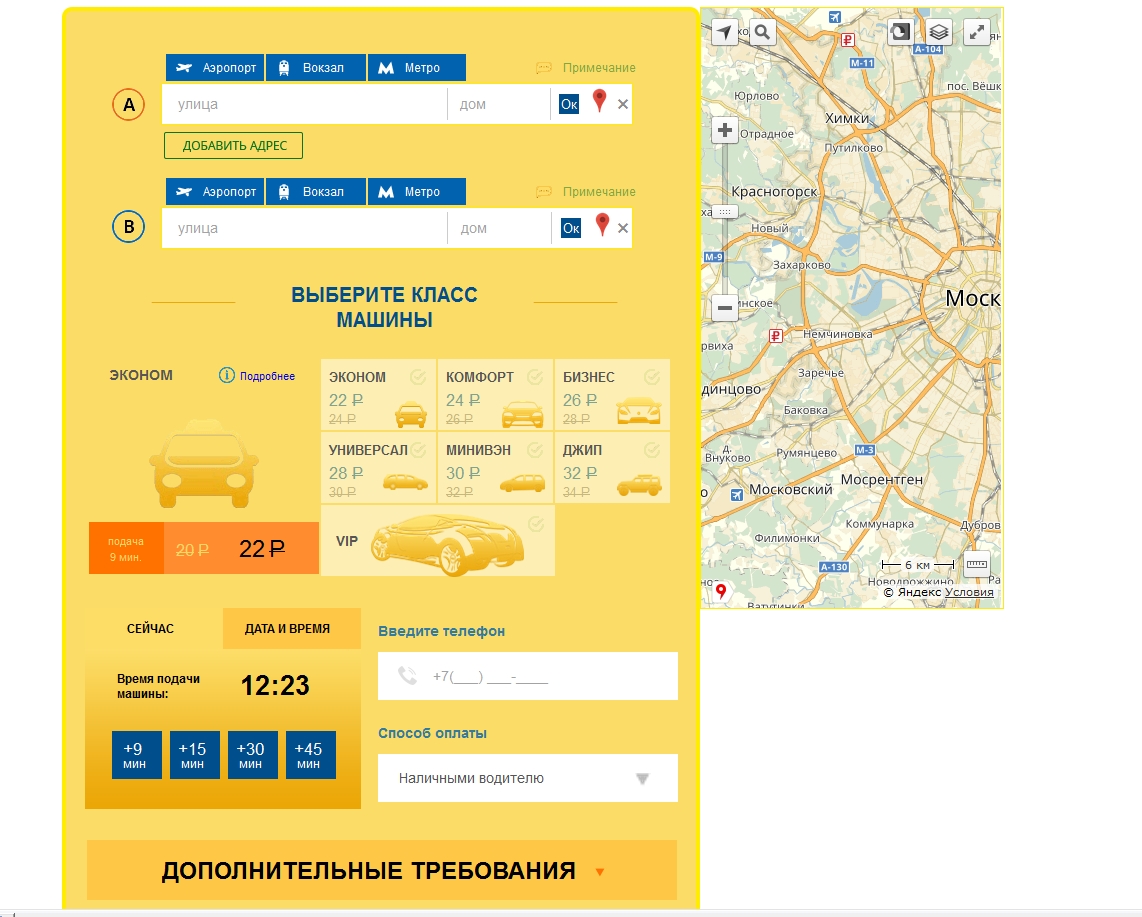Add +9 мин to pickup time
Screen dimensions: 1142x917
(137, 755)
